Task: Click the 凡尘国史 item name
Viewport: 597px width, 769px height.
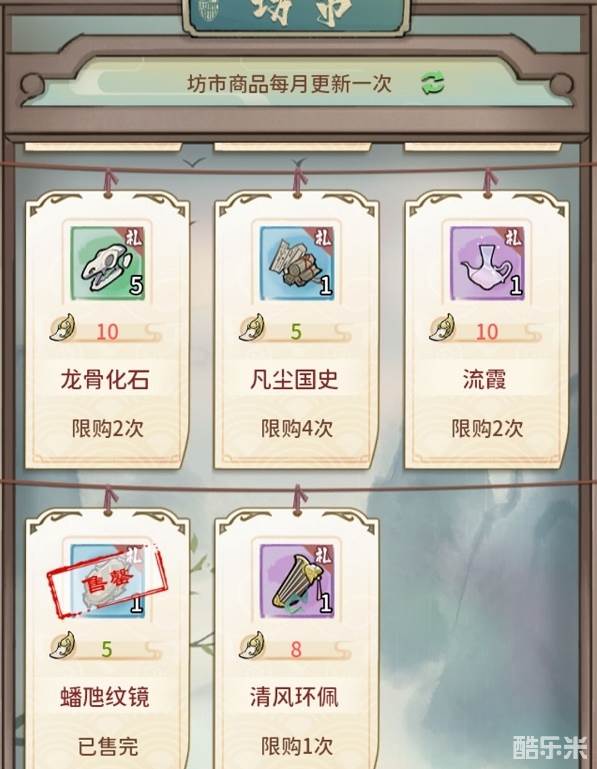Action: (294, 380)
